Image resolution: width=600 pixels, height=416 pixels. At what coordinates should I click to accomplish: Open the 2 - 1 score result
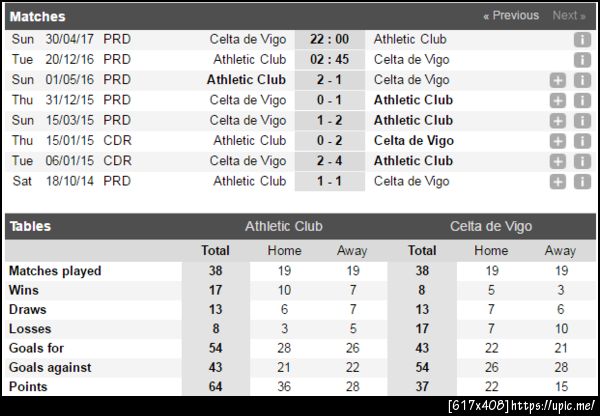click(x=329, y=80)
